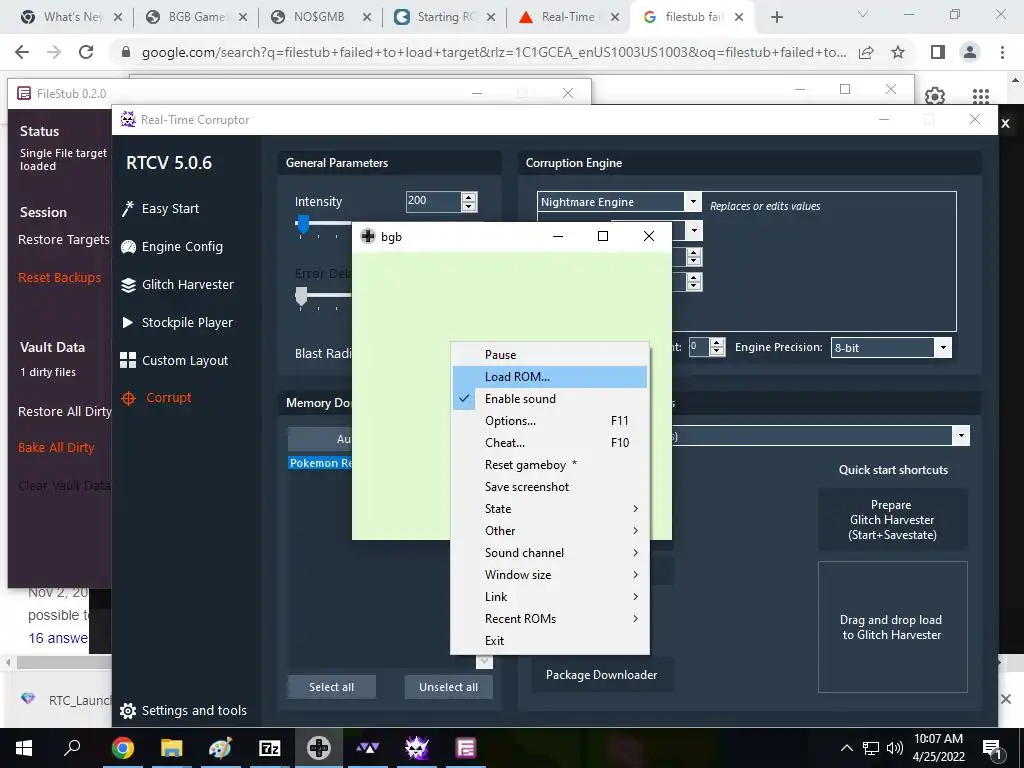
Task: Open Package Downloader button
Action: pos(601,675)
